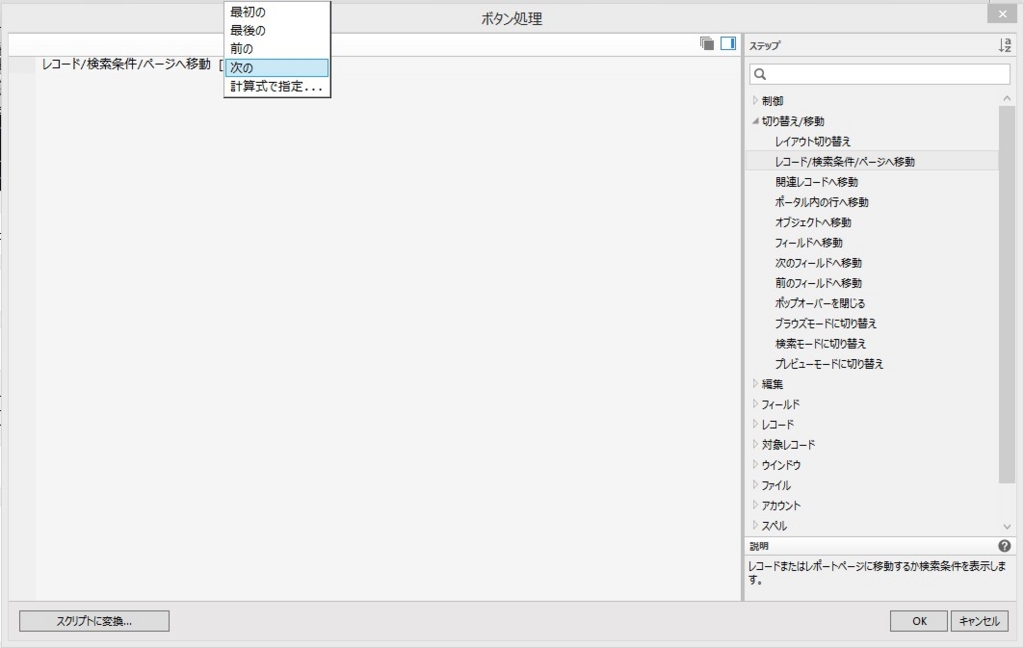The width and height of the screenshot is (1024, 648).
Task: Select ポップオーバーを閉じる step
Action: (x=820, y=303)
